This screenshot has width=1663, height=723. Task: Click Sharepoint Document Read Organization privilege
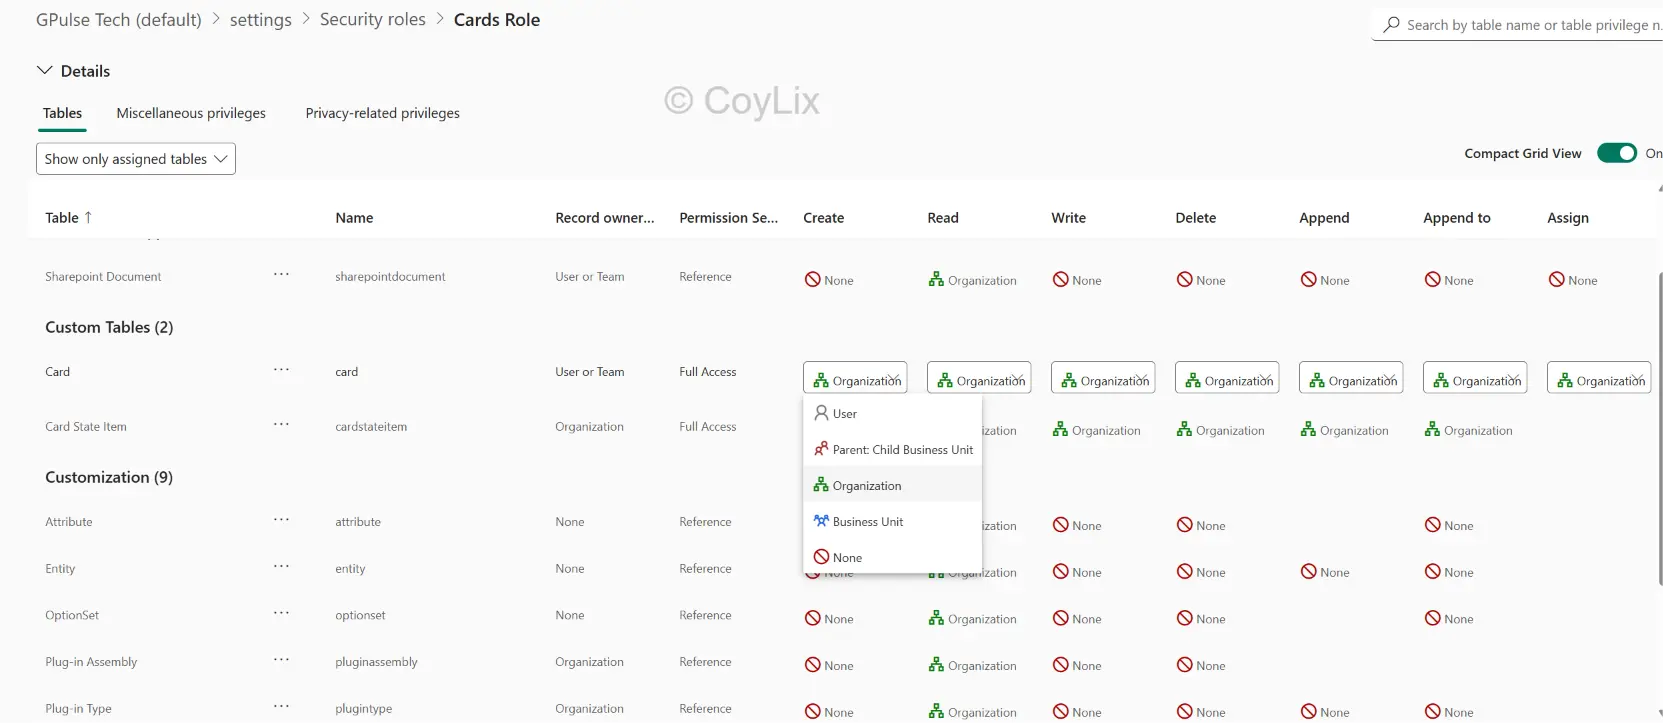[972, 280]
